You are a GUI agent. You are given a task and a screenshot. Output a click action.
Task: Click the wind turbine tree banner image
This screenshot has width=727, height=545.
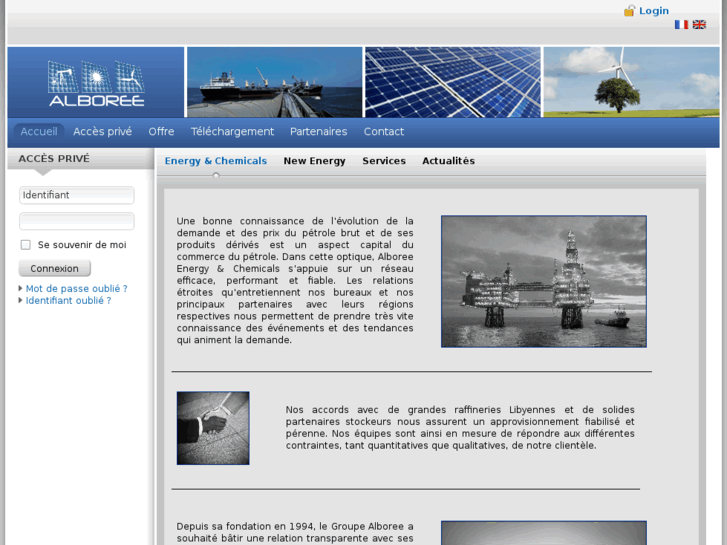(x=631, y=82)
